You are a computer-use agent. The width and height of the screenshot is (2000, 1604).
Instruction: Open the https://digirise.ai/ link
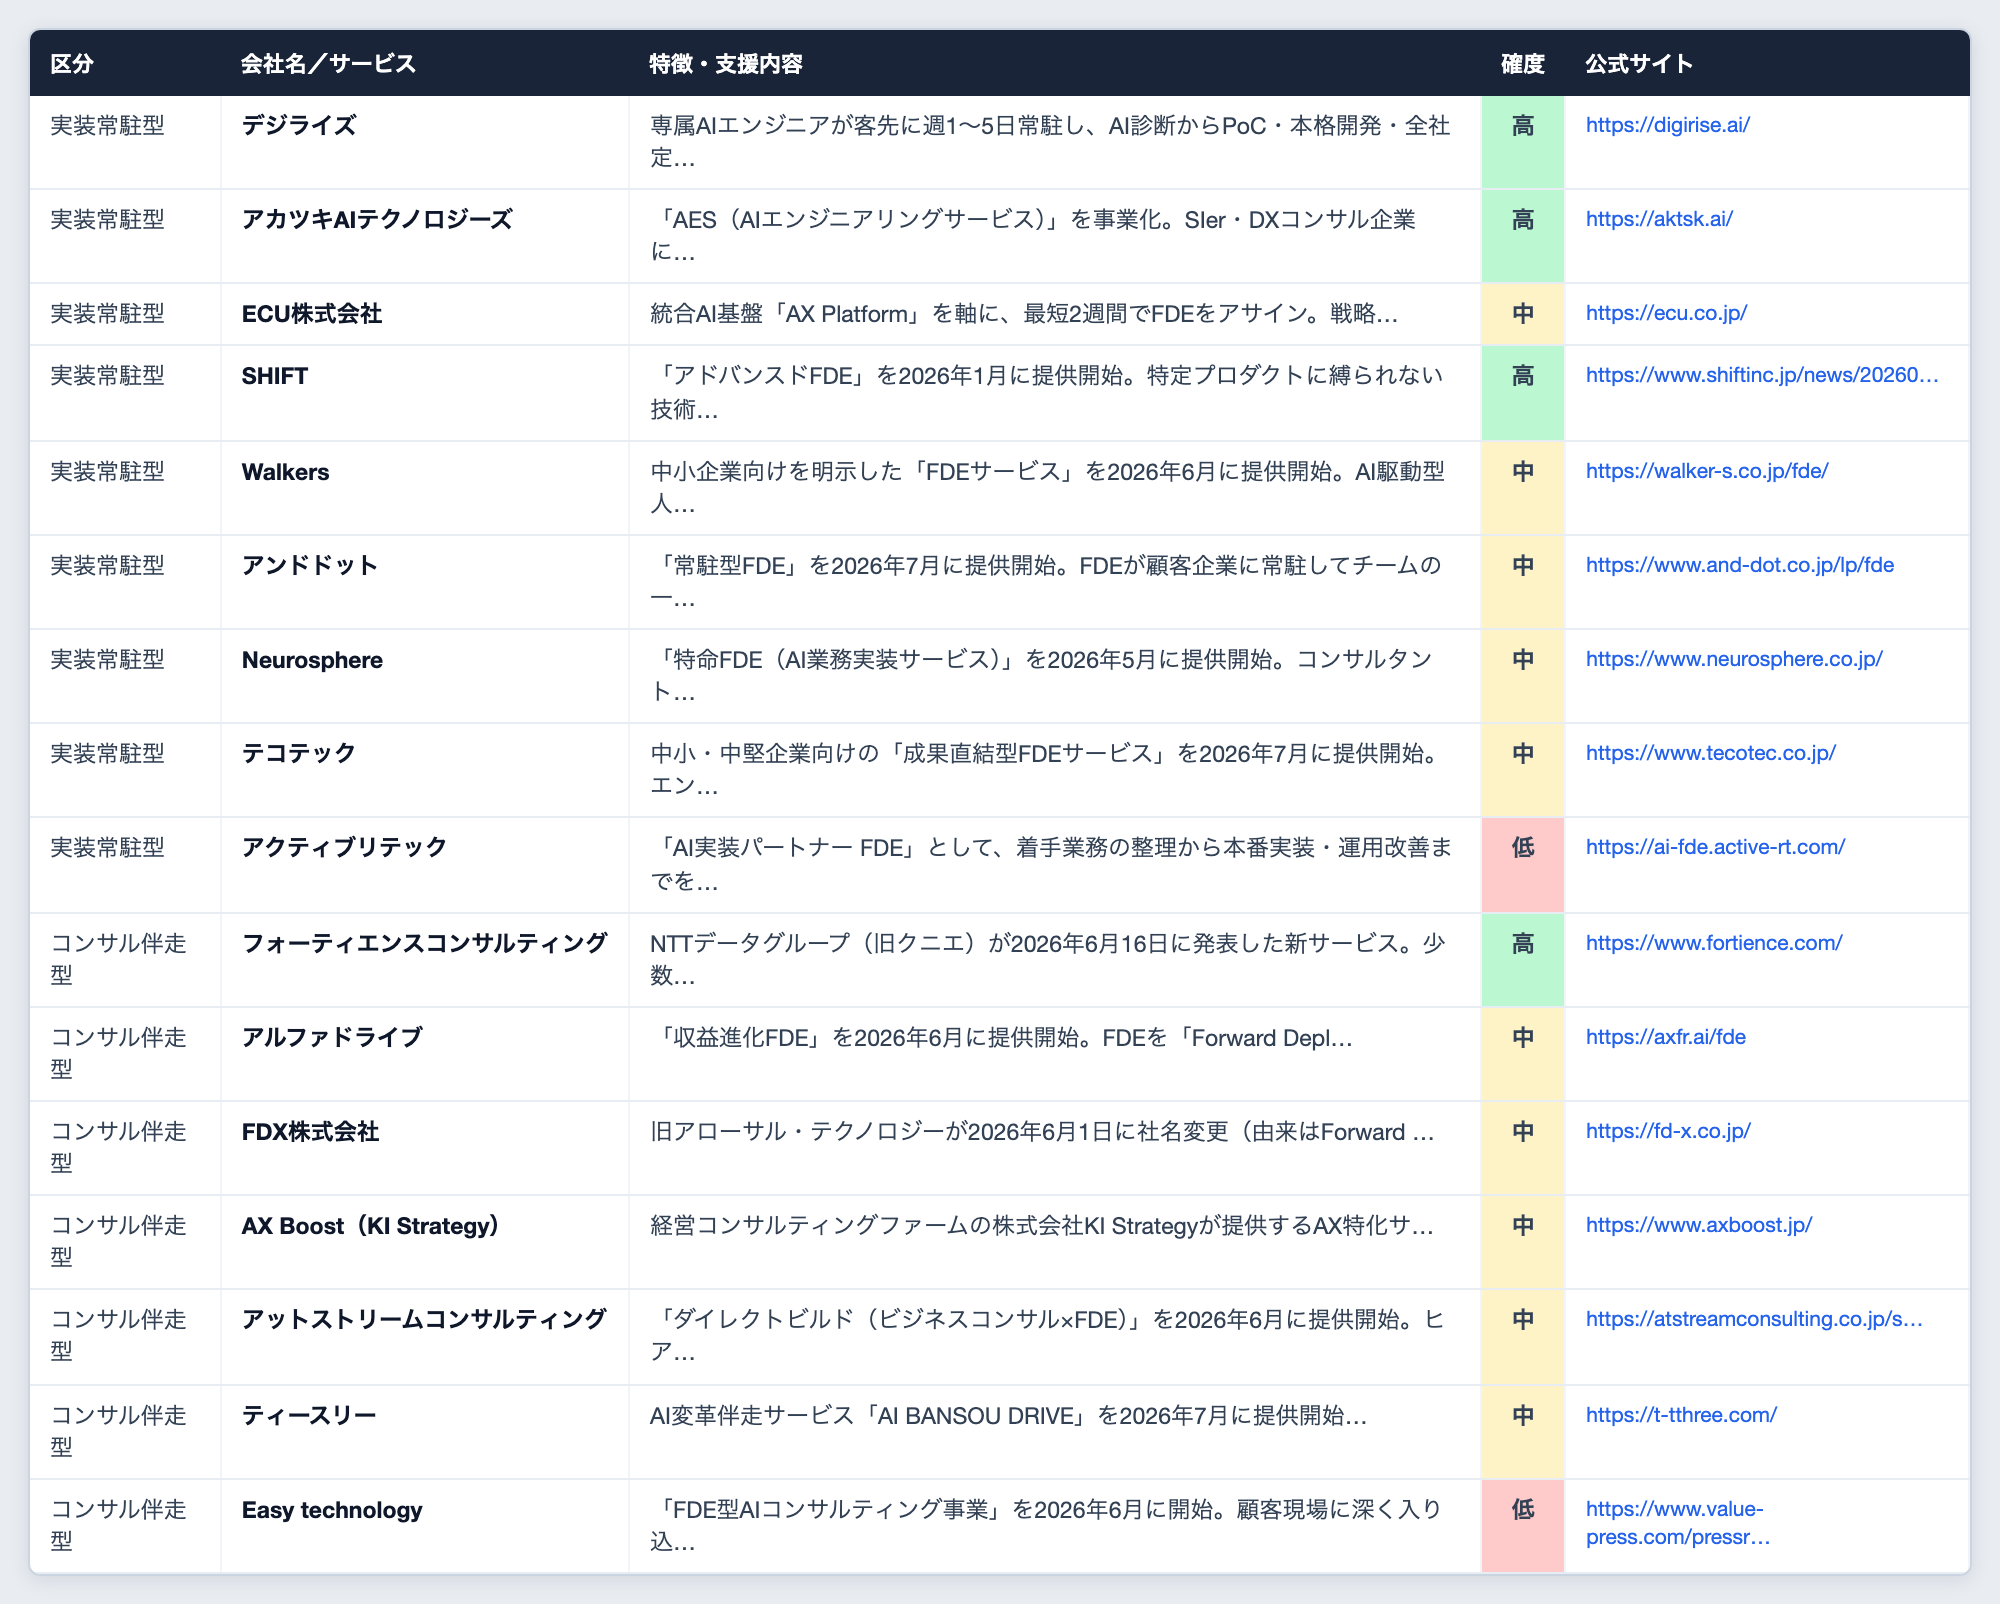tap(1667, 125)
